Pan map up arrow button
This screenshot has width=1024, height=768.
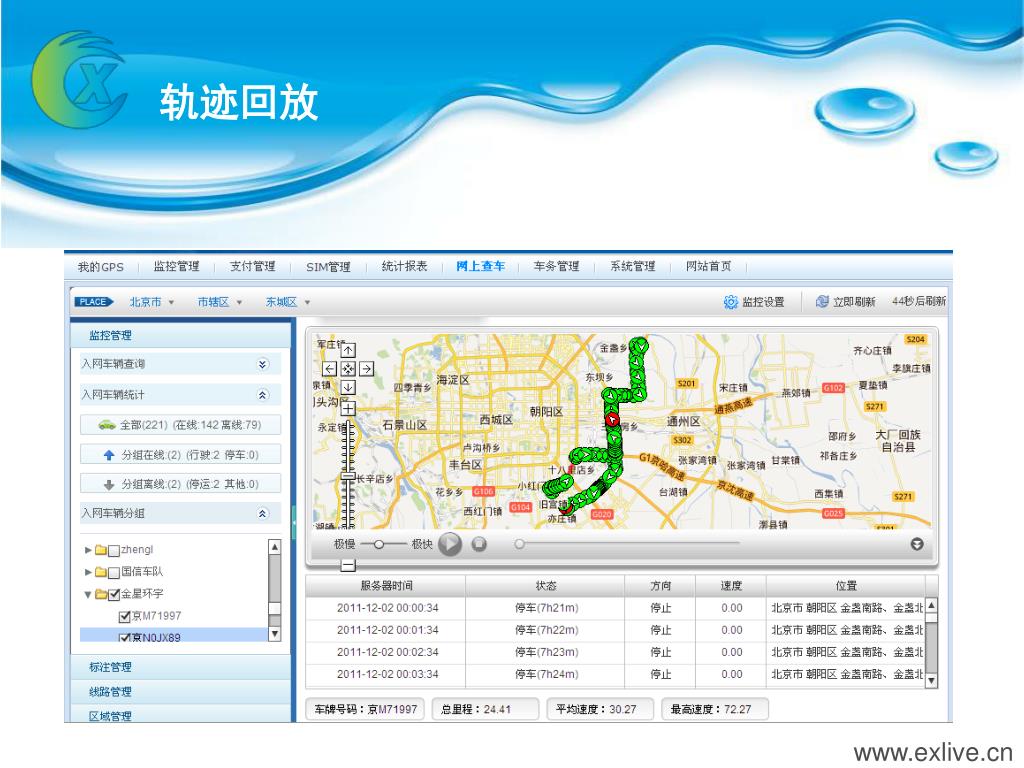[348, 351]
